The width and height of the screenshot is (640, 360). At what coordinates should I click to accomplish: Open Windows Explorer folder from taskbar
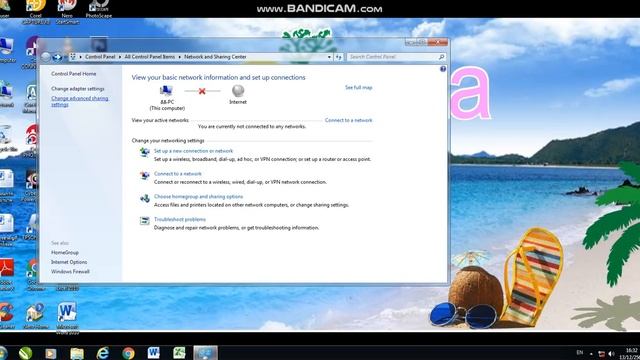click(x=76, y=353)
